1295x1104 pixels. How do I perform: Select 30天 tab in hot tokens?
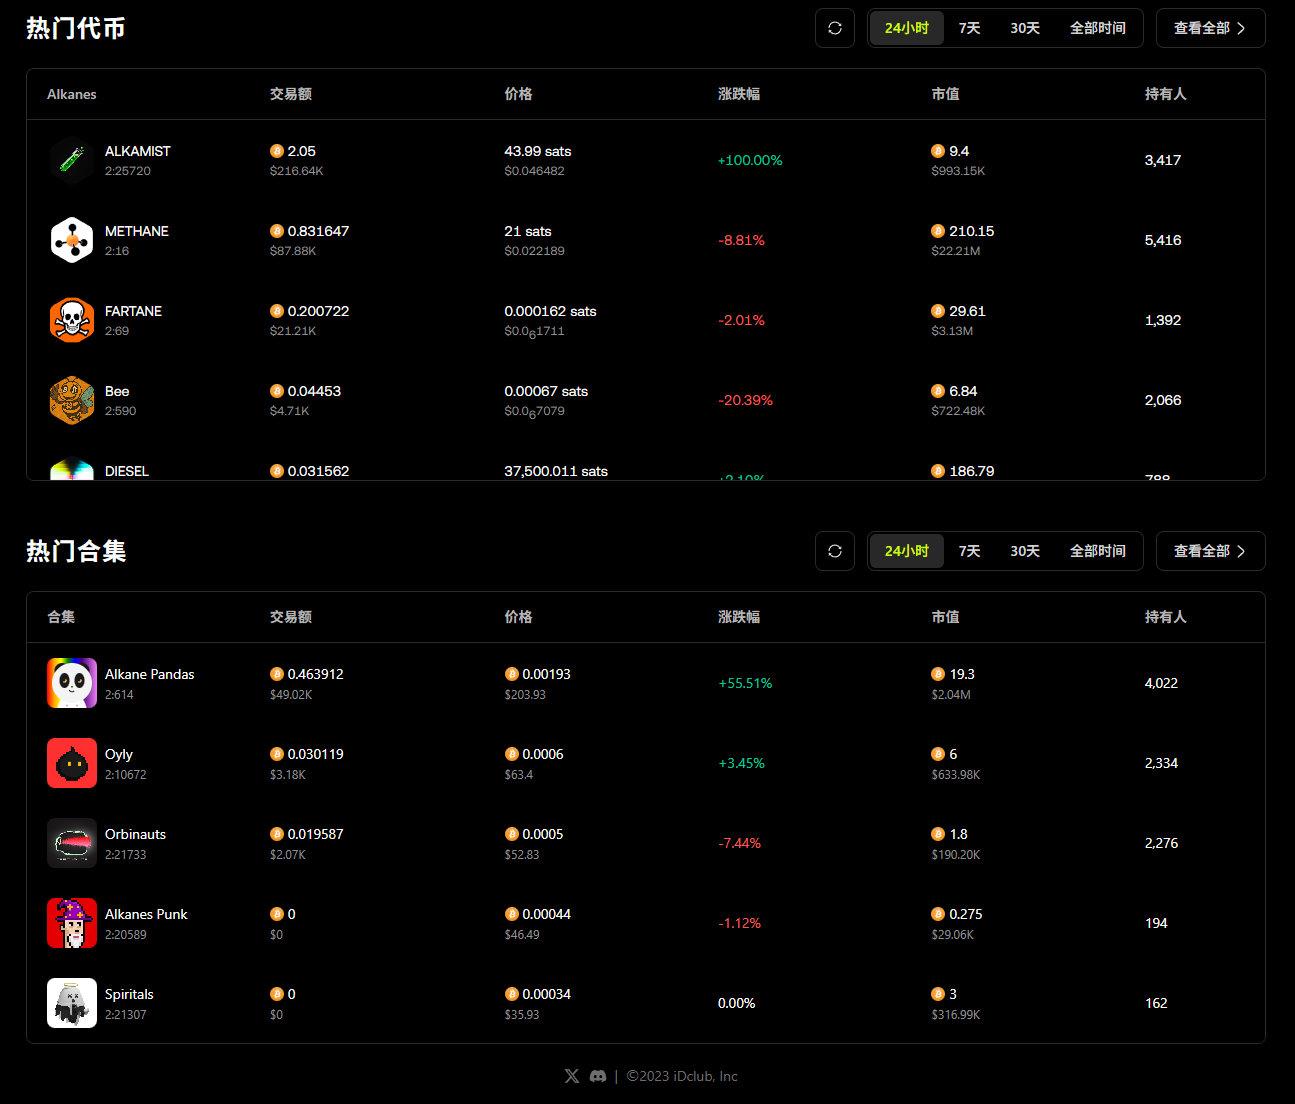pos(1025,28)
